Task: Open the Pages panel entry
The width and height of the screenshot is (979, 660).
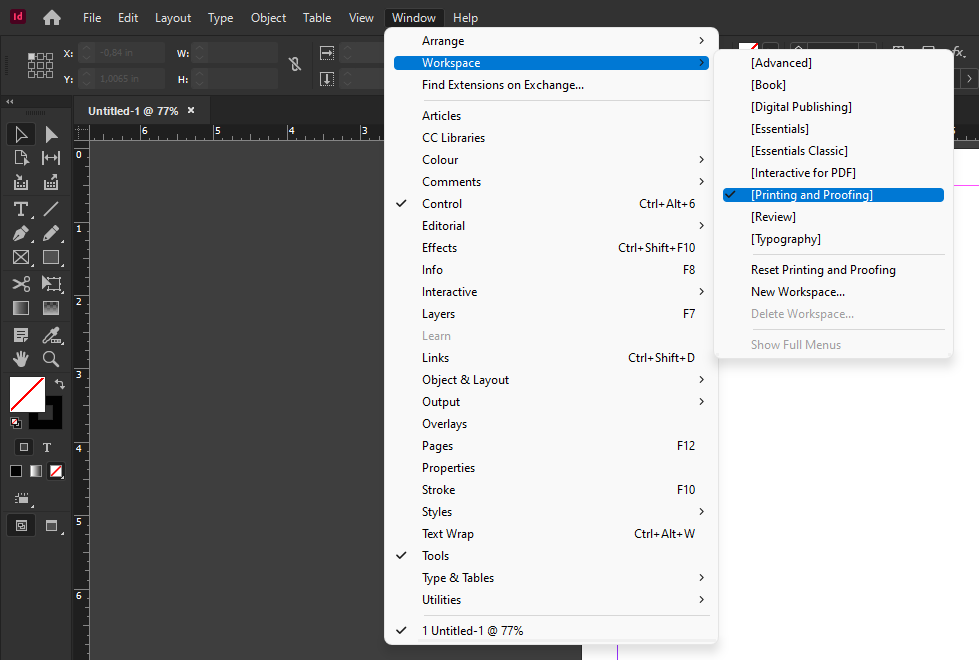Action: click(x=551, y=446)
